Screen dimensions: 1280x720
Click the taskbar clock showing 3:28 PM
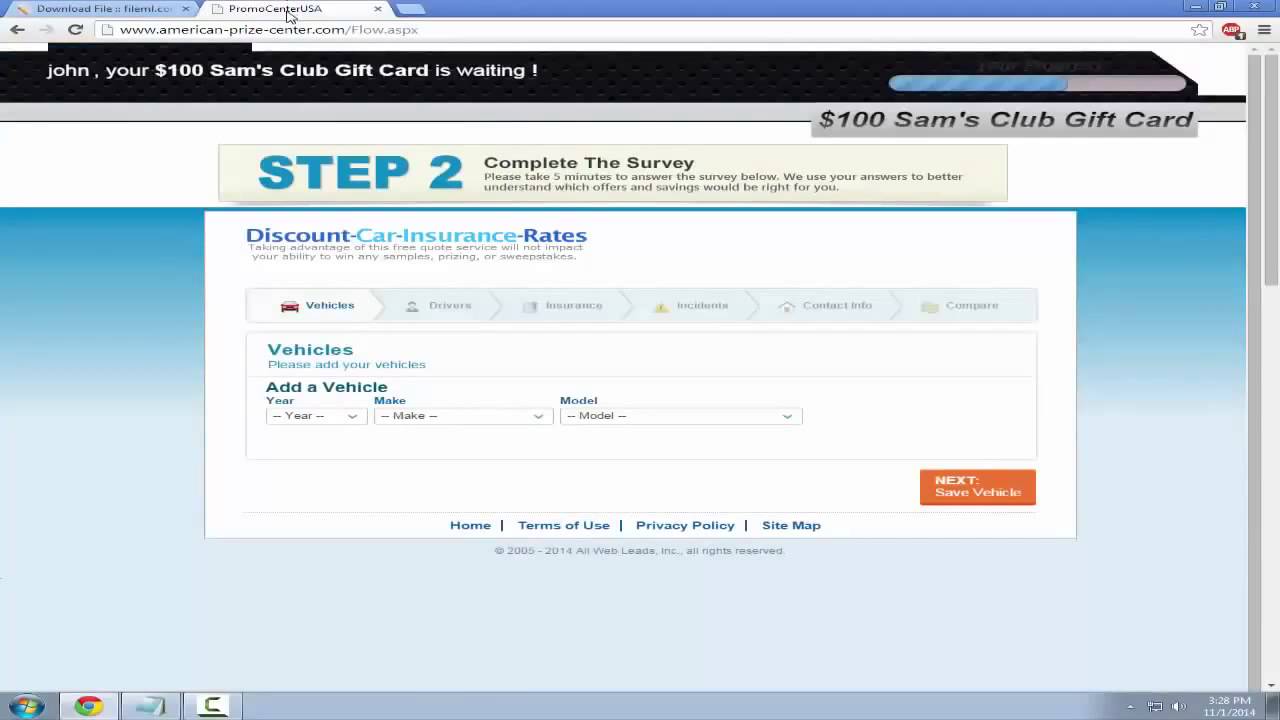tap(1229, 706)
